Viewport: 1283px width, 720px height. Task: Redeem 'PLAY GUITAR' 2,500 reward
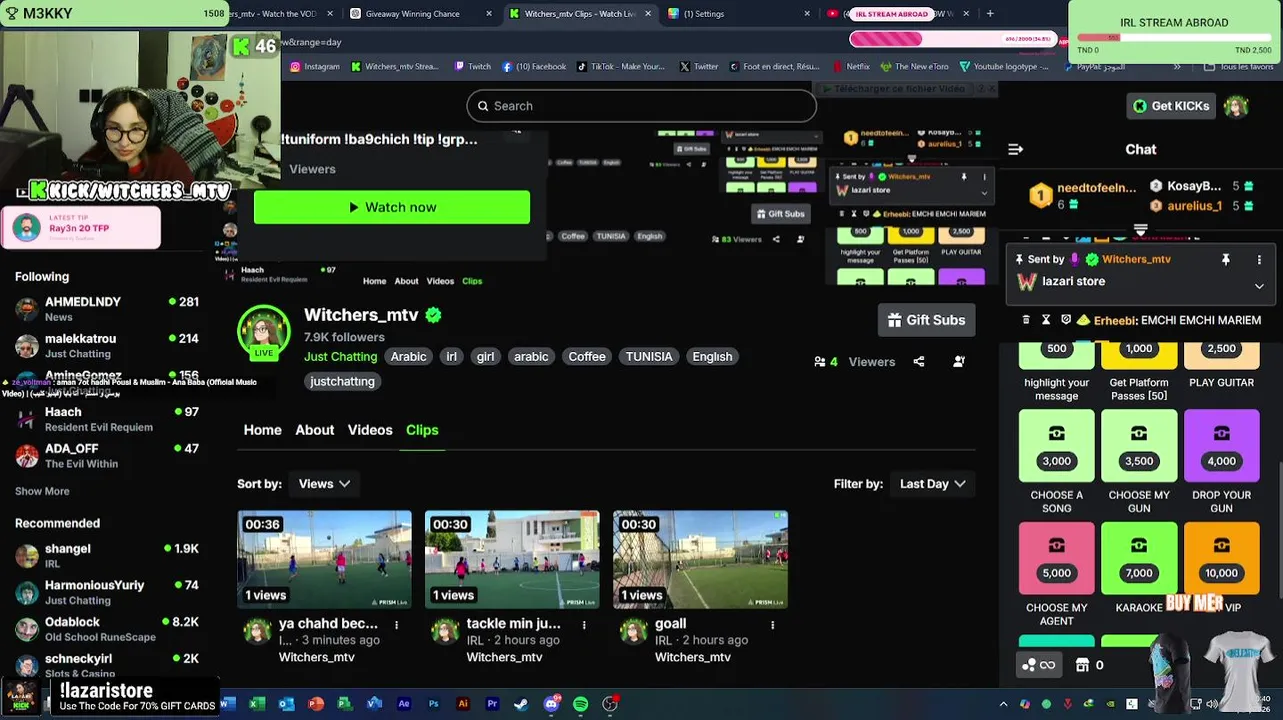coord(1221,355)
